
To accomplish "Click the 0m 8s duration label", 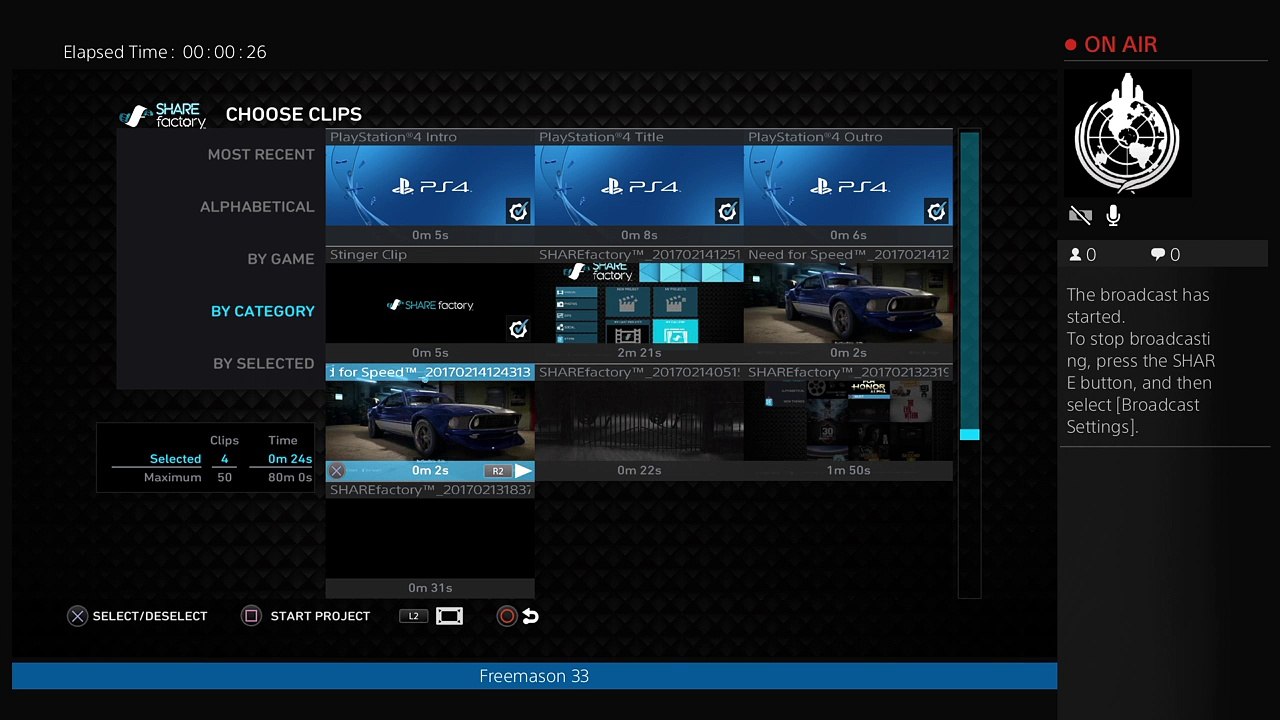I will pyautogui.click(x=639, y=235).
